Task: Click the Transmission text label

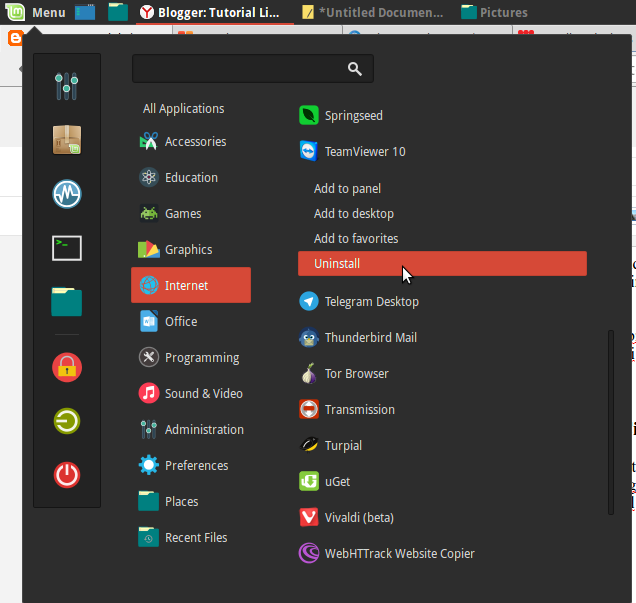Action: pos(360,410)
